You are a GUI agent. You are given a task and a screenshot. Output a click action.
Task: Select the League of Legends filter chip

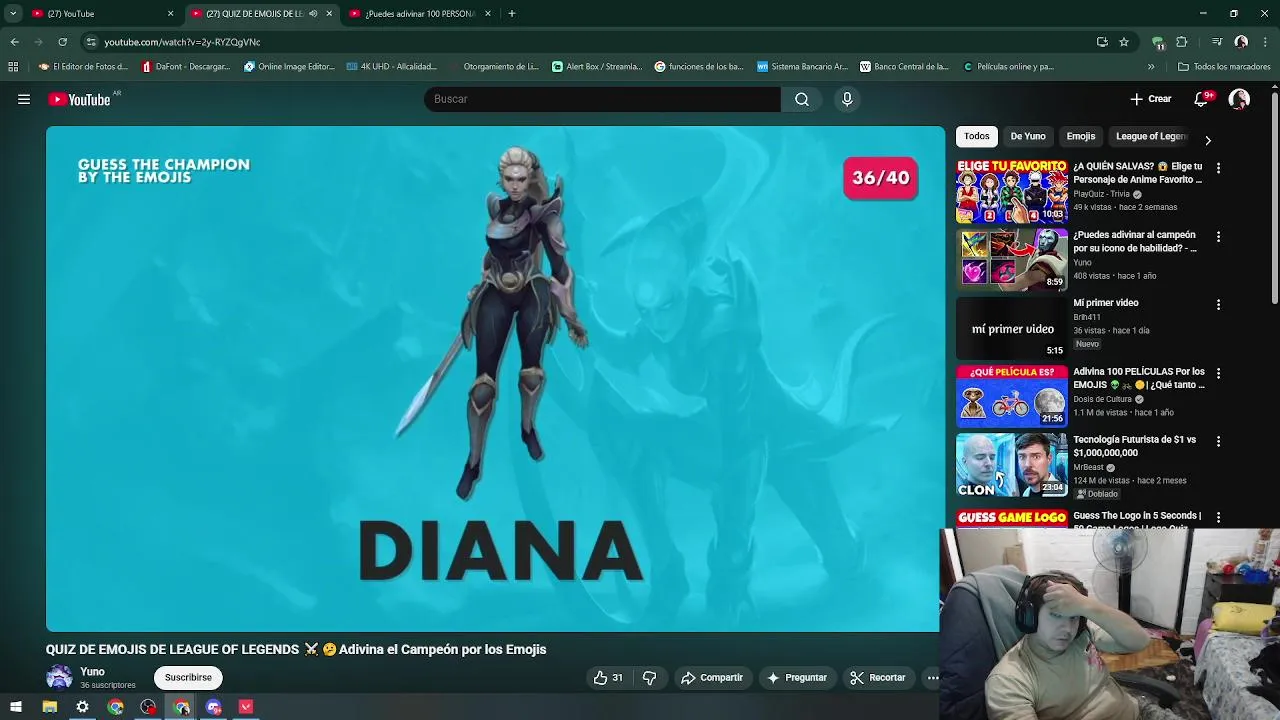[x=1151, y=136]
